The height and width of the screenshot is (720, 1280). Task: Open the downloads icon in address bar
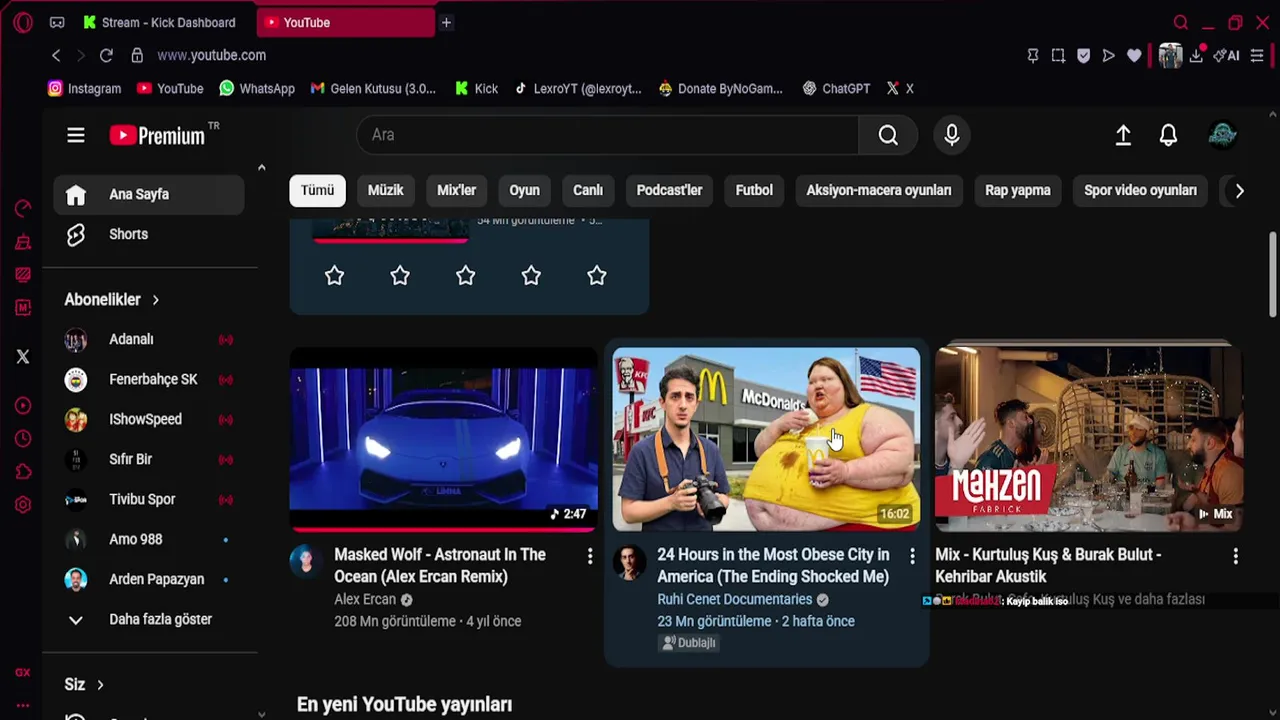(1196, 55)
